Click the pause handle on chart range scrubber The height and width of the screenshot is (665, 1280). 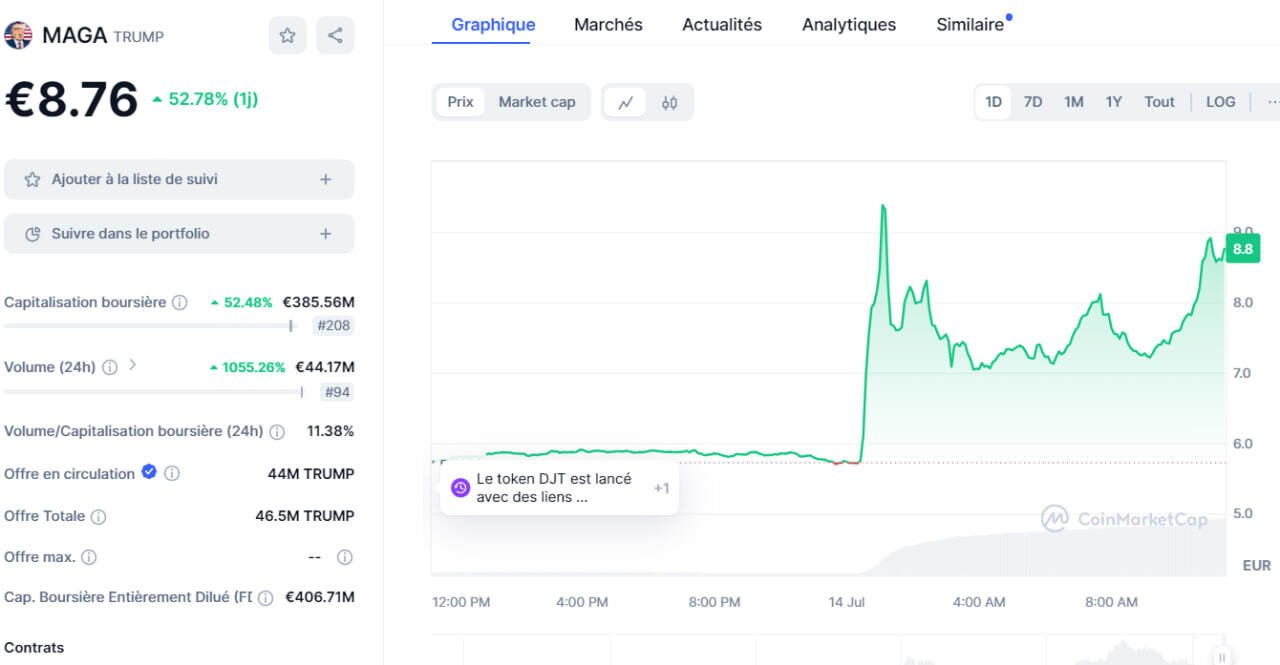pyautogui.click(x=1221, y=657)
